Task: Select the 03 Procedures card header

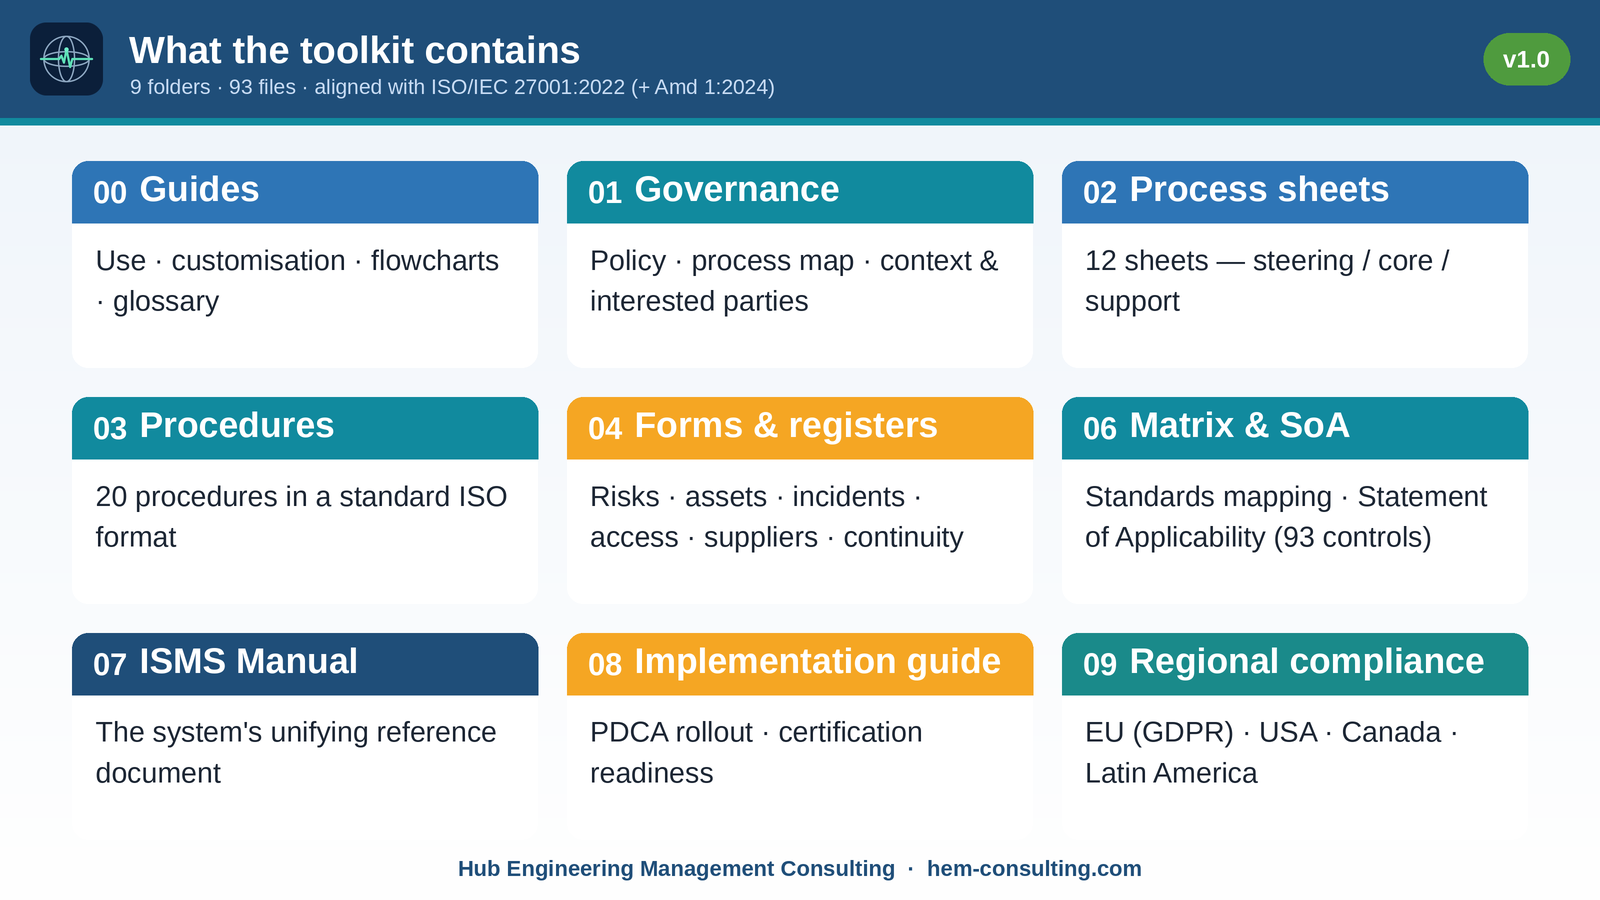Action: (305, 428)
